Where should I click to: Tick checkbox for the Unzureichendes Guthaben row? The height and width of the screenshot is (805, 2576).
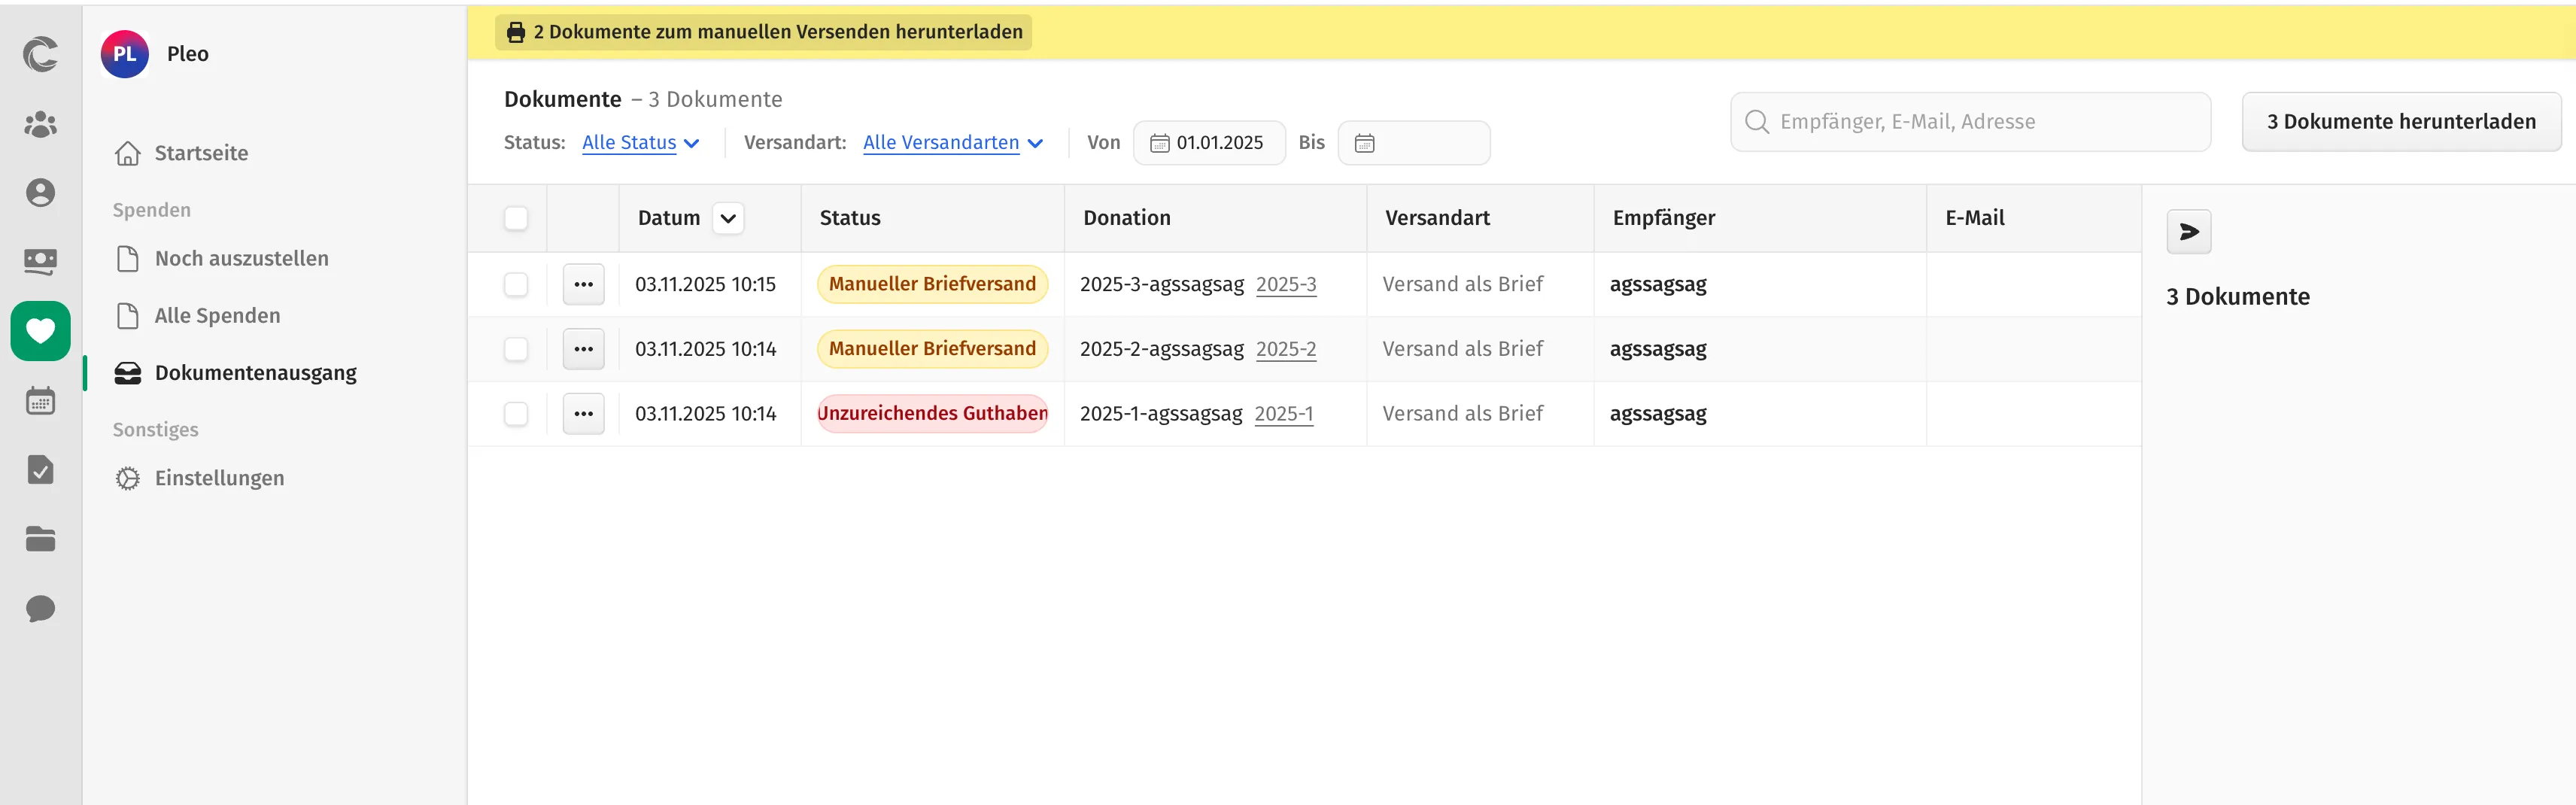pos(516,414)
